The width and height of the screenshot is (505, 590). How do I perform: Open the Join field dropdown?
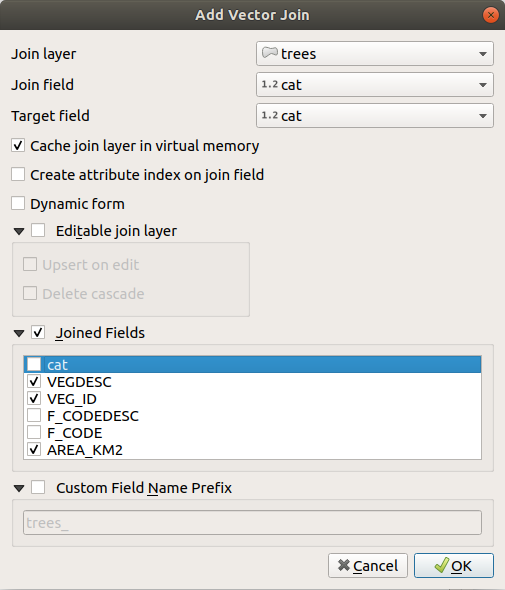point(374,85)
